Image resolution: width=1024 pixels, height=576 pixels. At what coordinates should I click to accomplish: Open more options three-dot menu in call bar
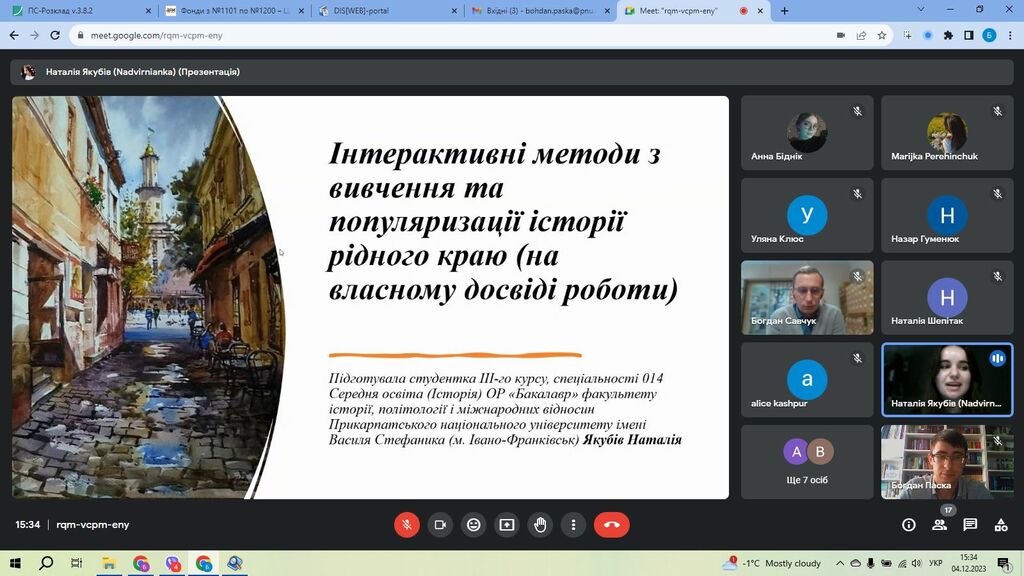[573, 524]
